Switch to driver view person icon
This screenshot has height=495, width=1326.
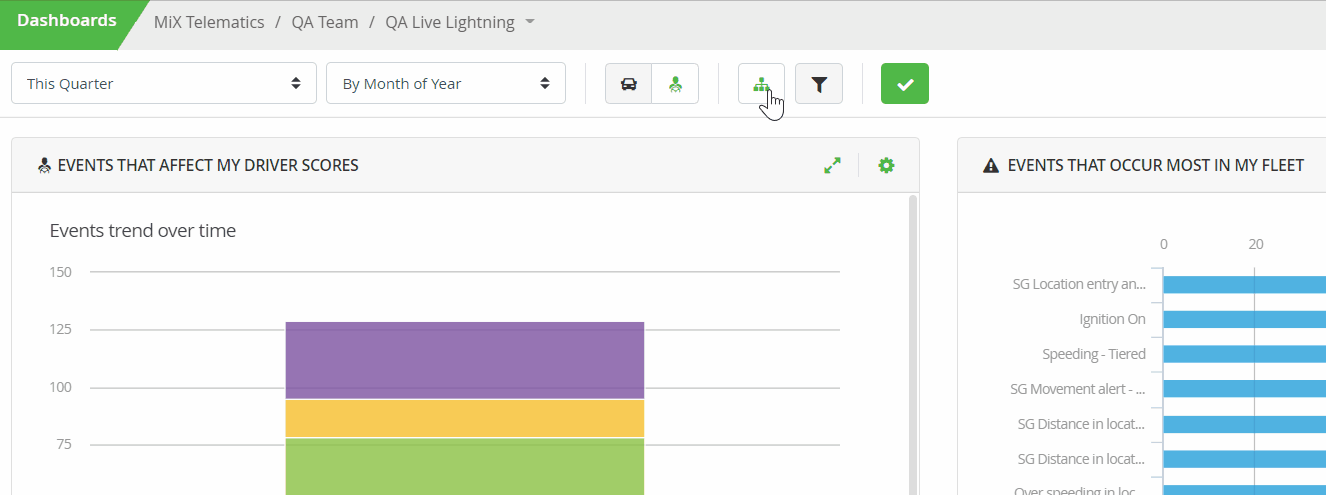tap(675, 84)
